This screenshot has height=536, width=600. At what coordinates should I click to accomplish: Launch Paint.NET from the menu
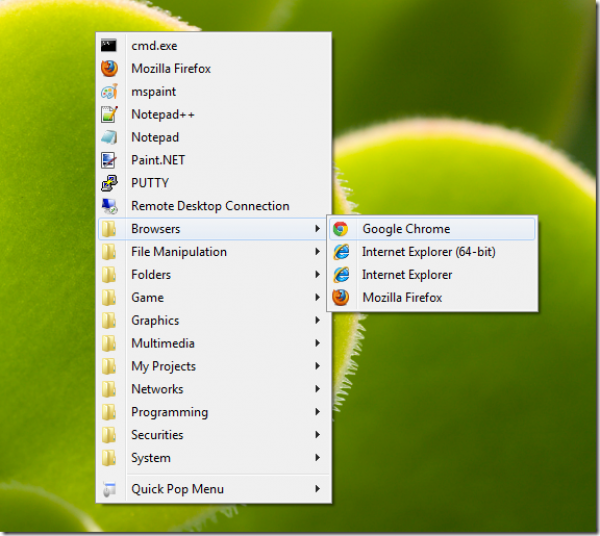coord(158,160)
